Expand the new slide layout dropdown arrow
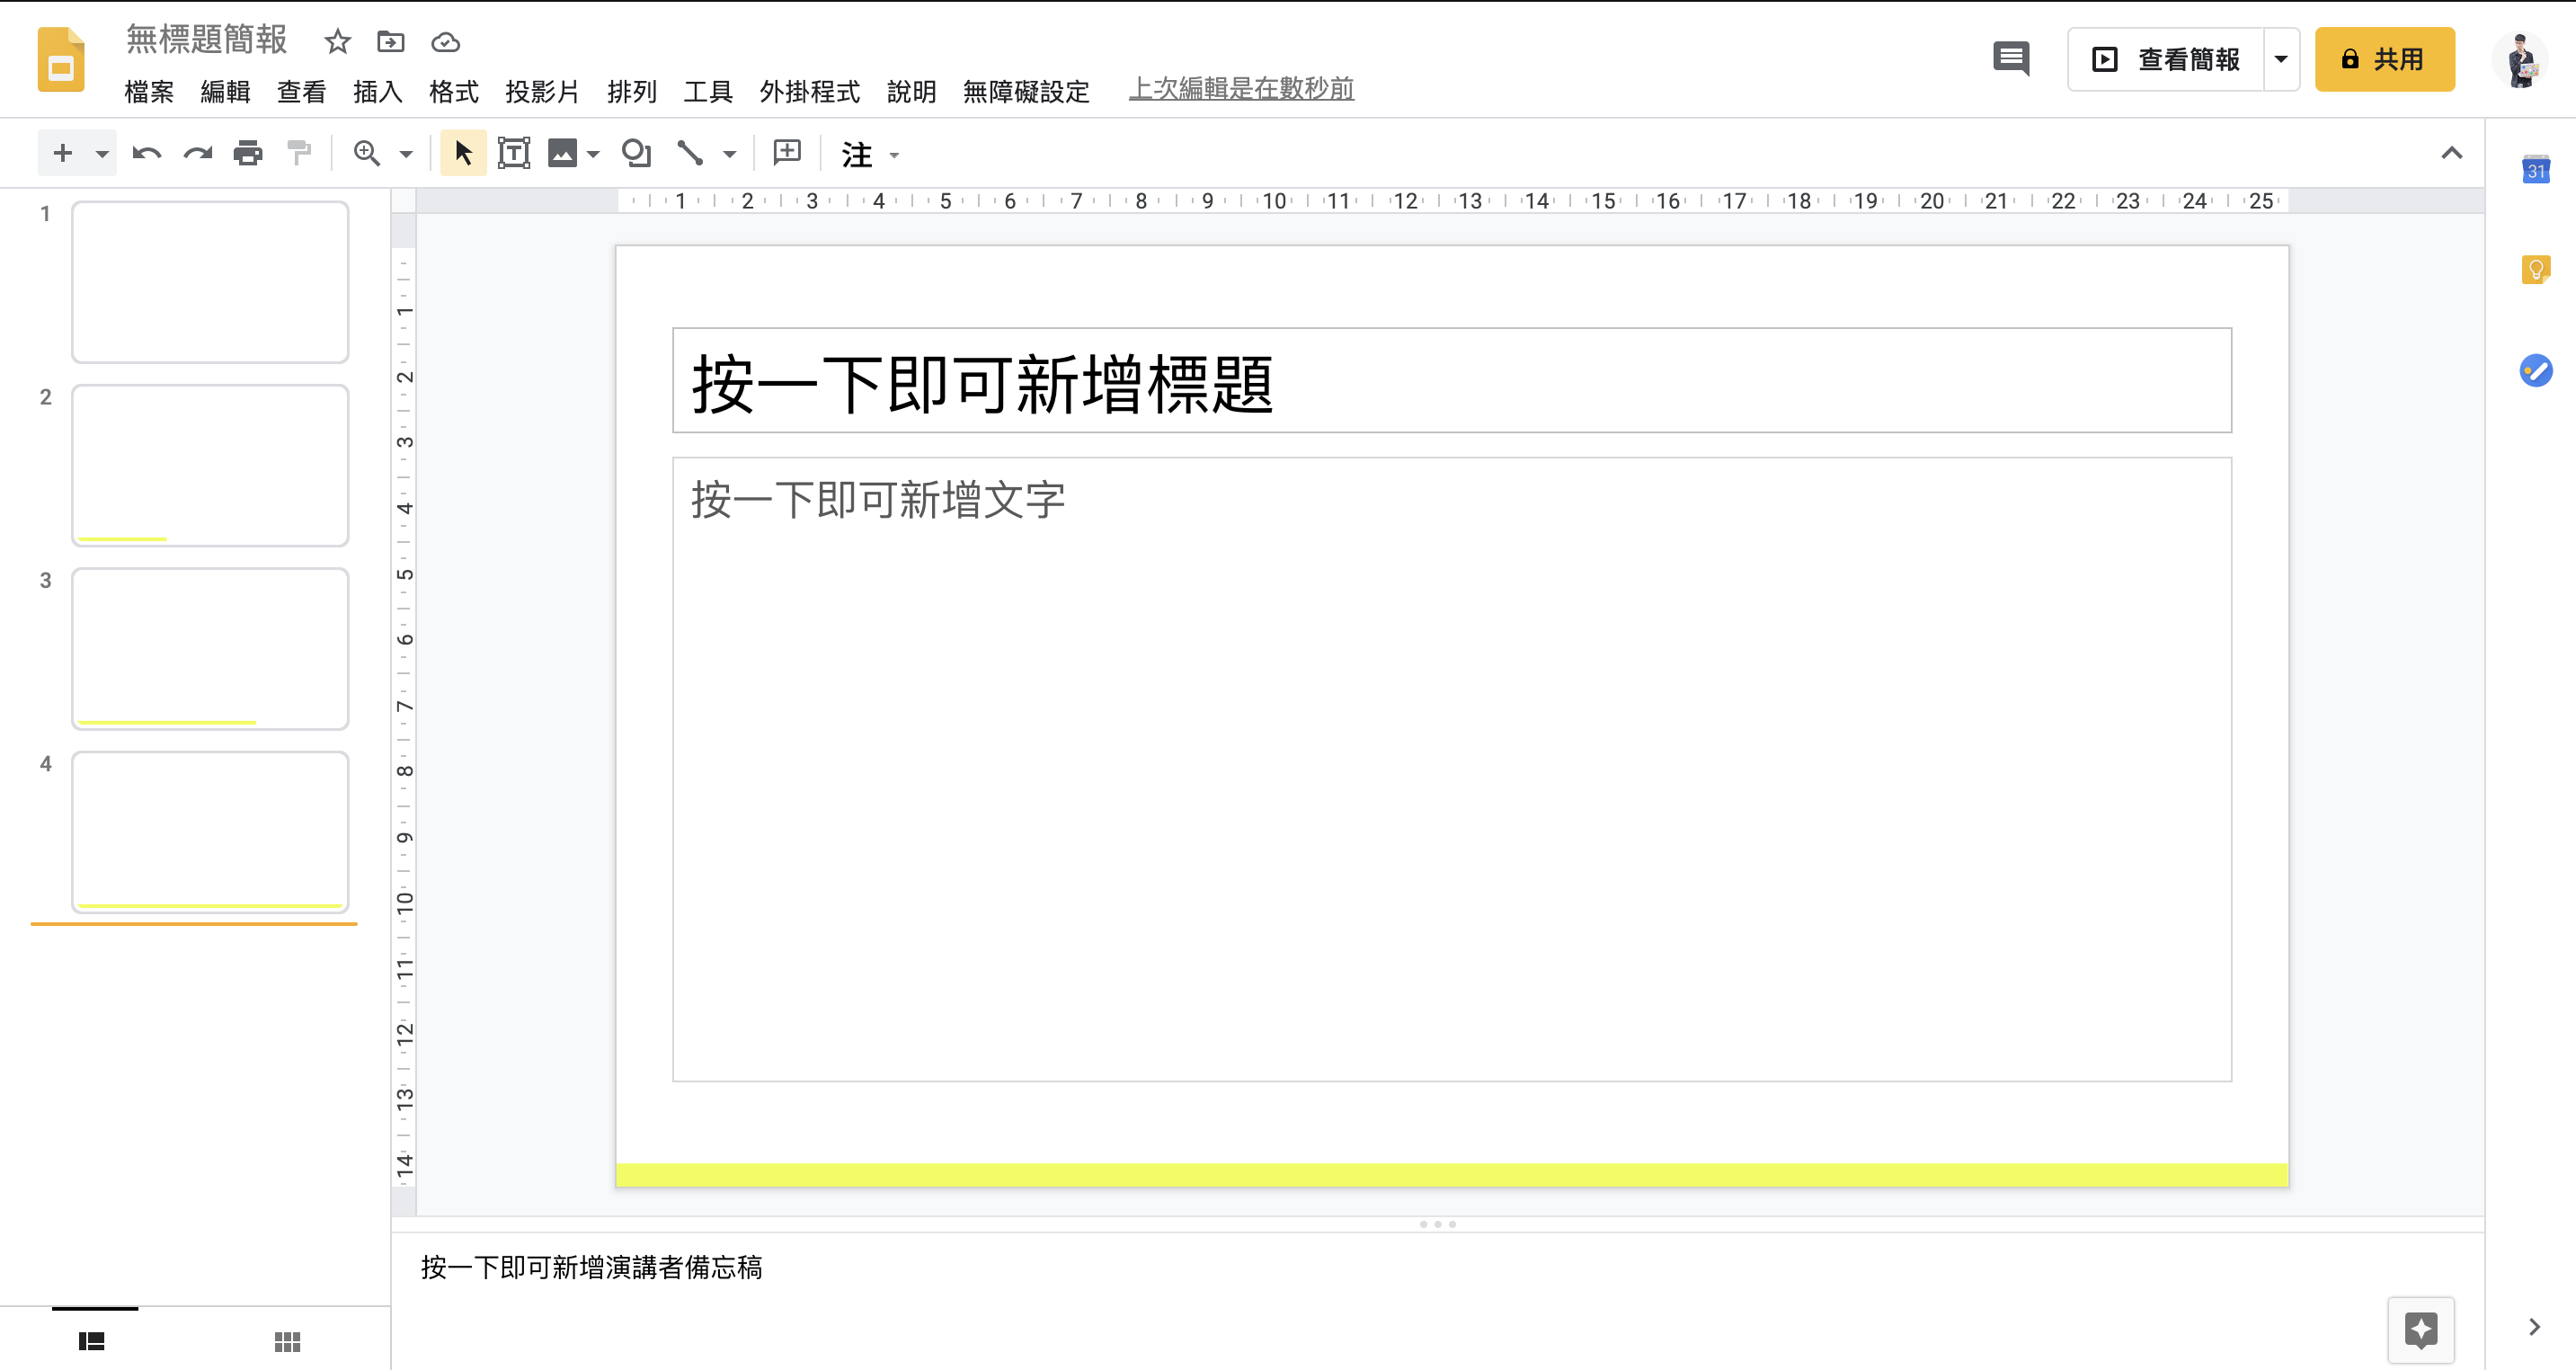This screenshot has width=2576, height=1370. pos(102,154)
